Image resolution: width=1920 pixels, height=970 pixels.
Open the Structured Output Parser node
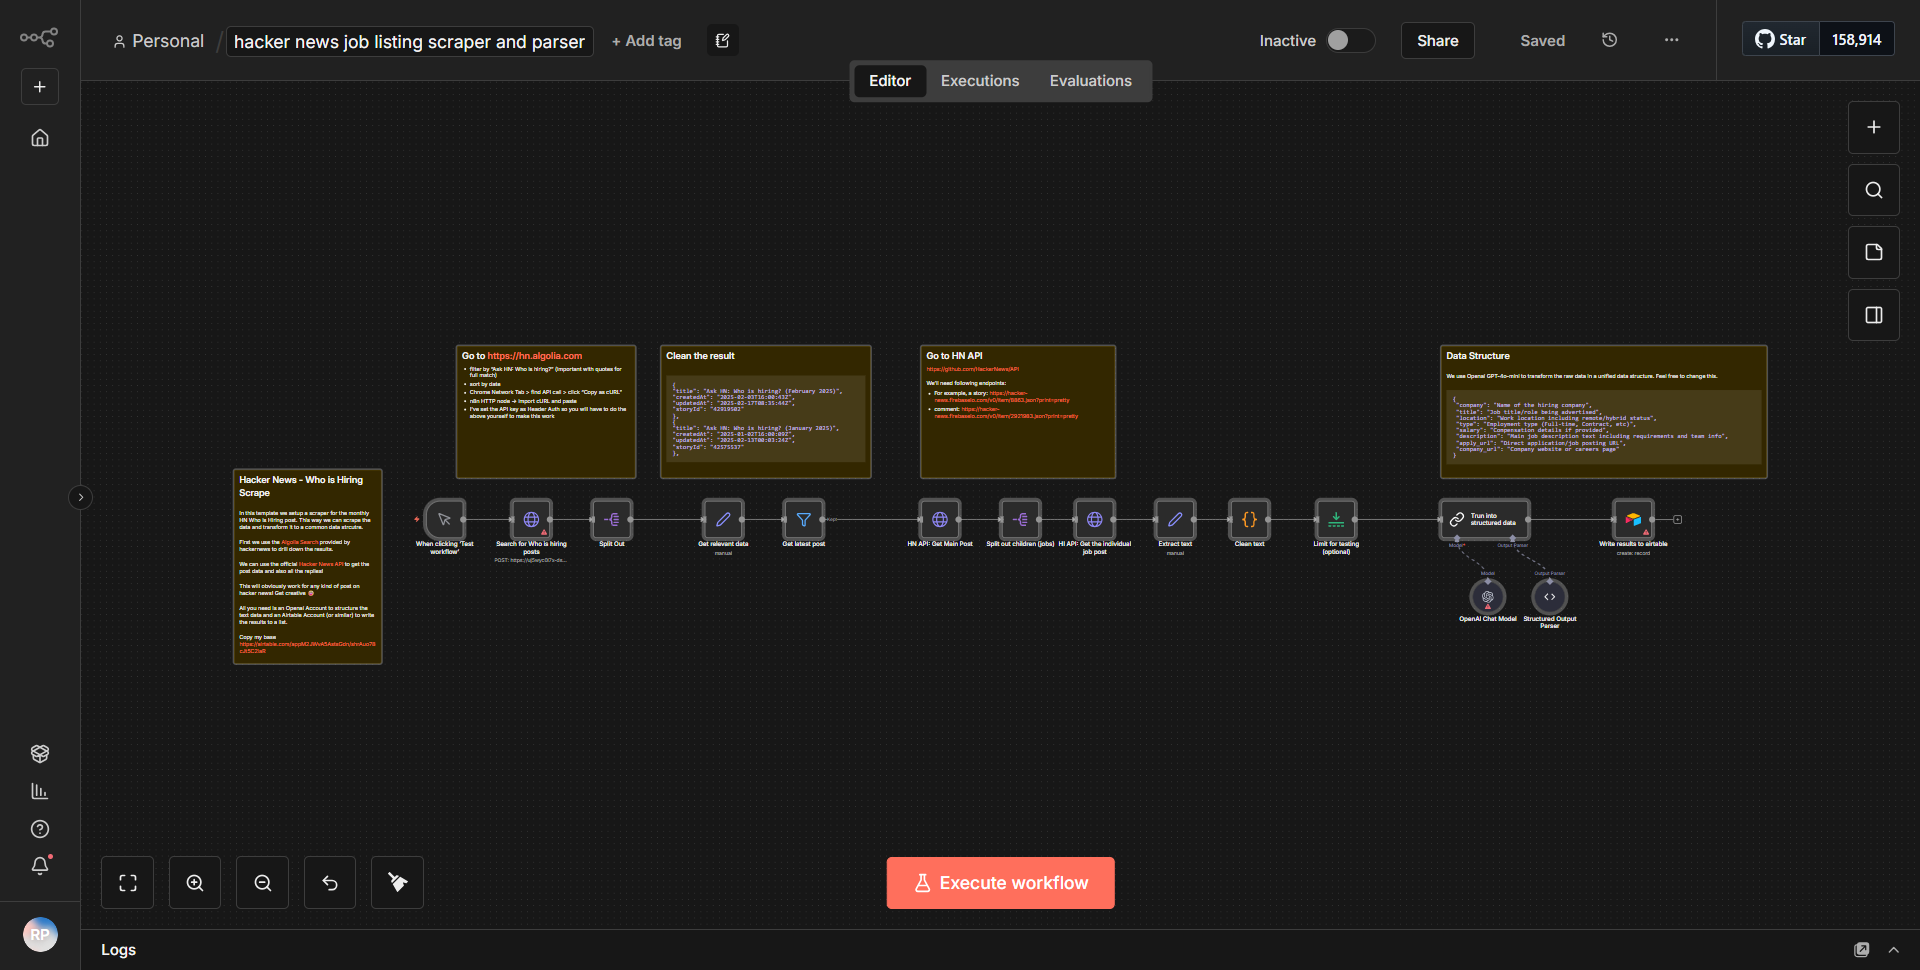[1549, 598]
